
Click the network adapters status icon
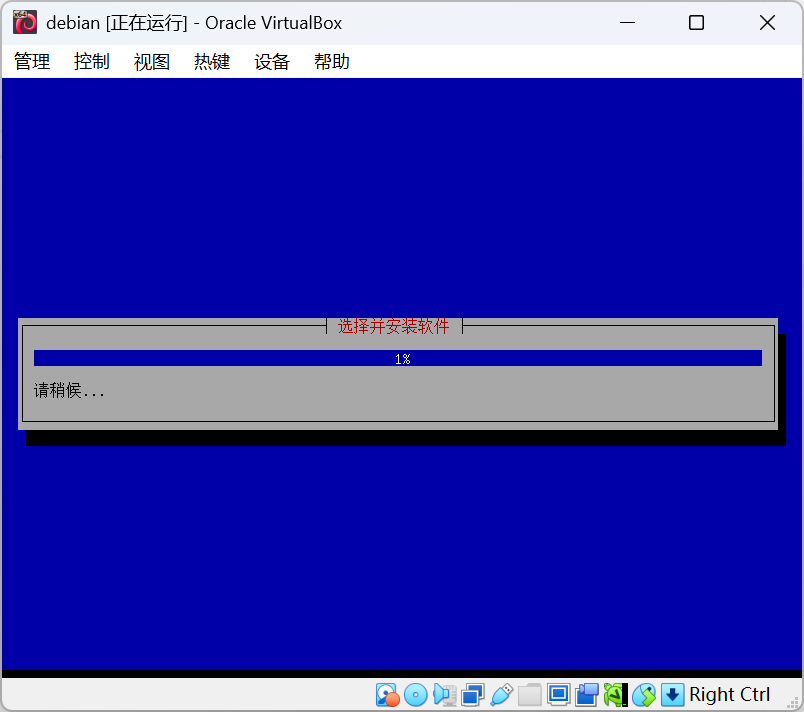point(473,695)
